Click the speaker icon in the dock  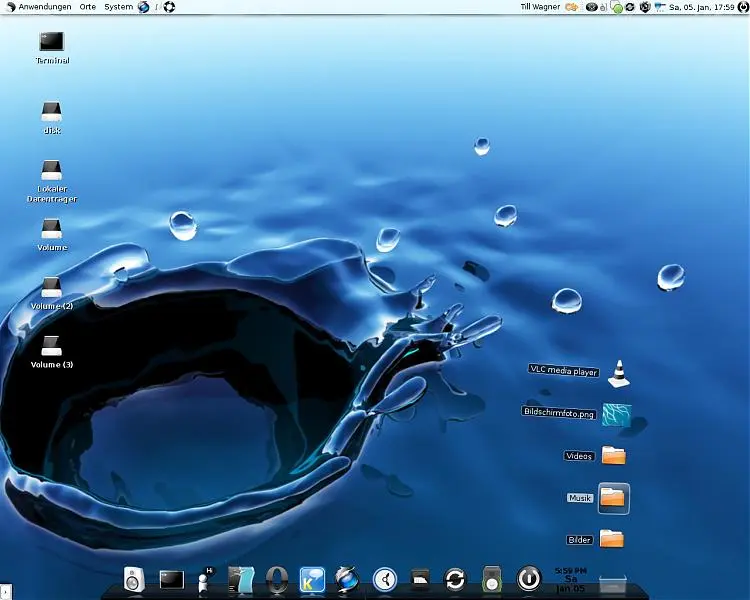click(x=135, y=578)
